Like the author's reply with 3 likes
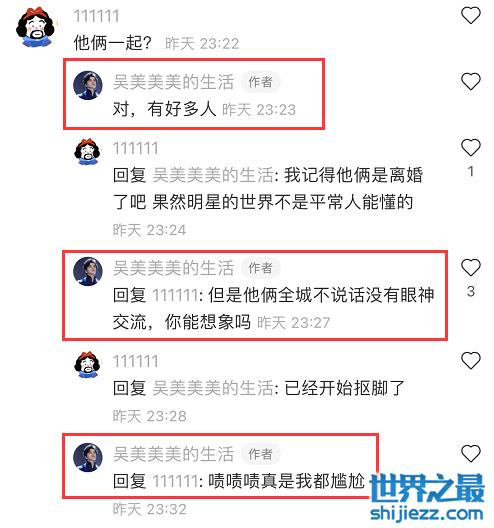Image resolution: width=494 pixels, height=528 pixels. click(x=470, y=267)
